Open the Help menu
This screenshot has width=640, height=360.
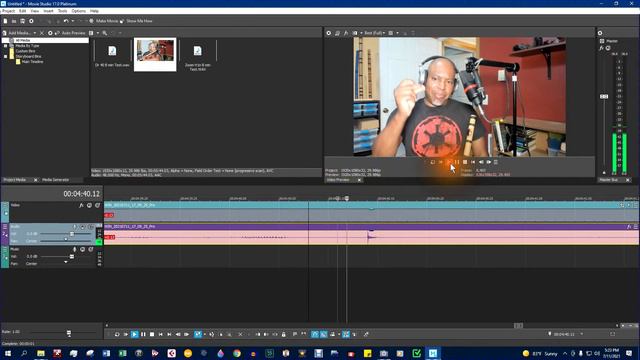[94, 11]
